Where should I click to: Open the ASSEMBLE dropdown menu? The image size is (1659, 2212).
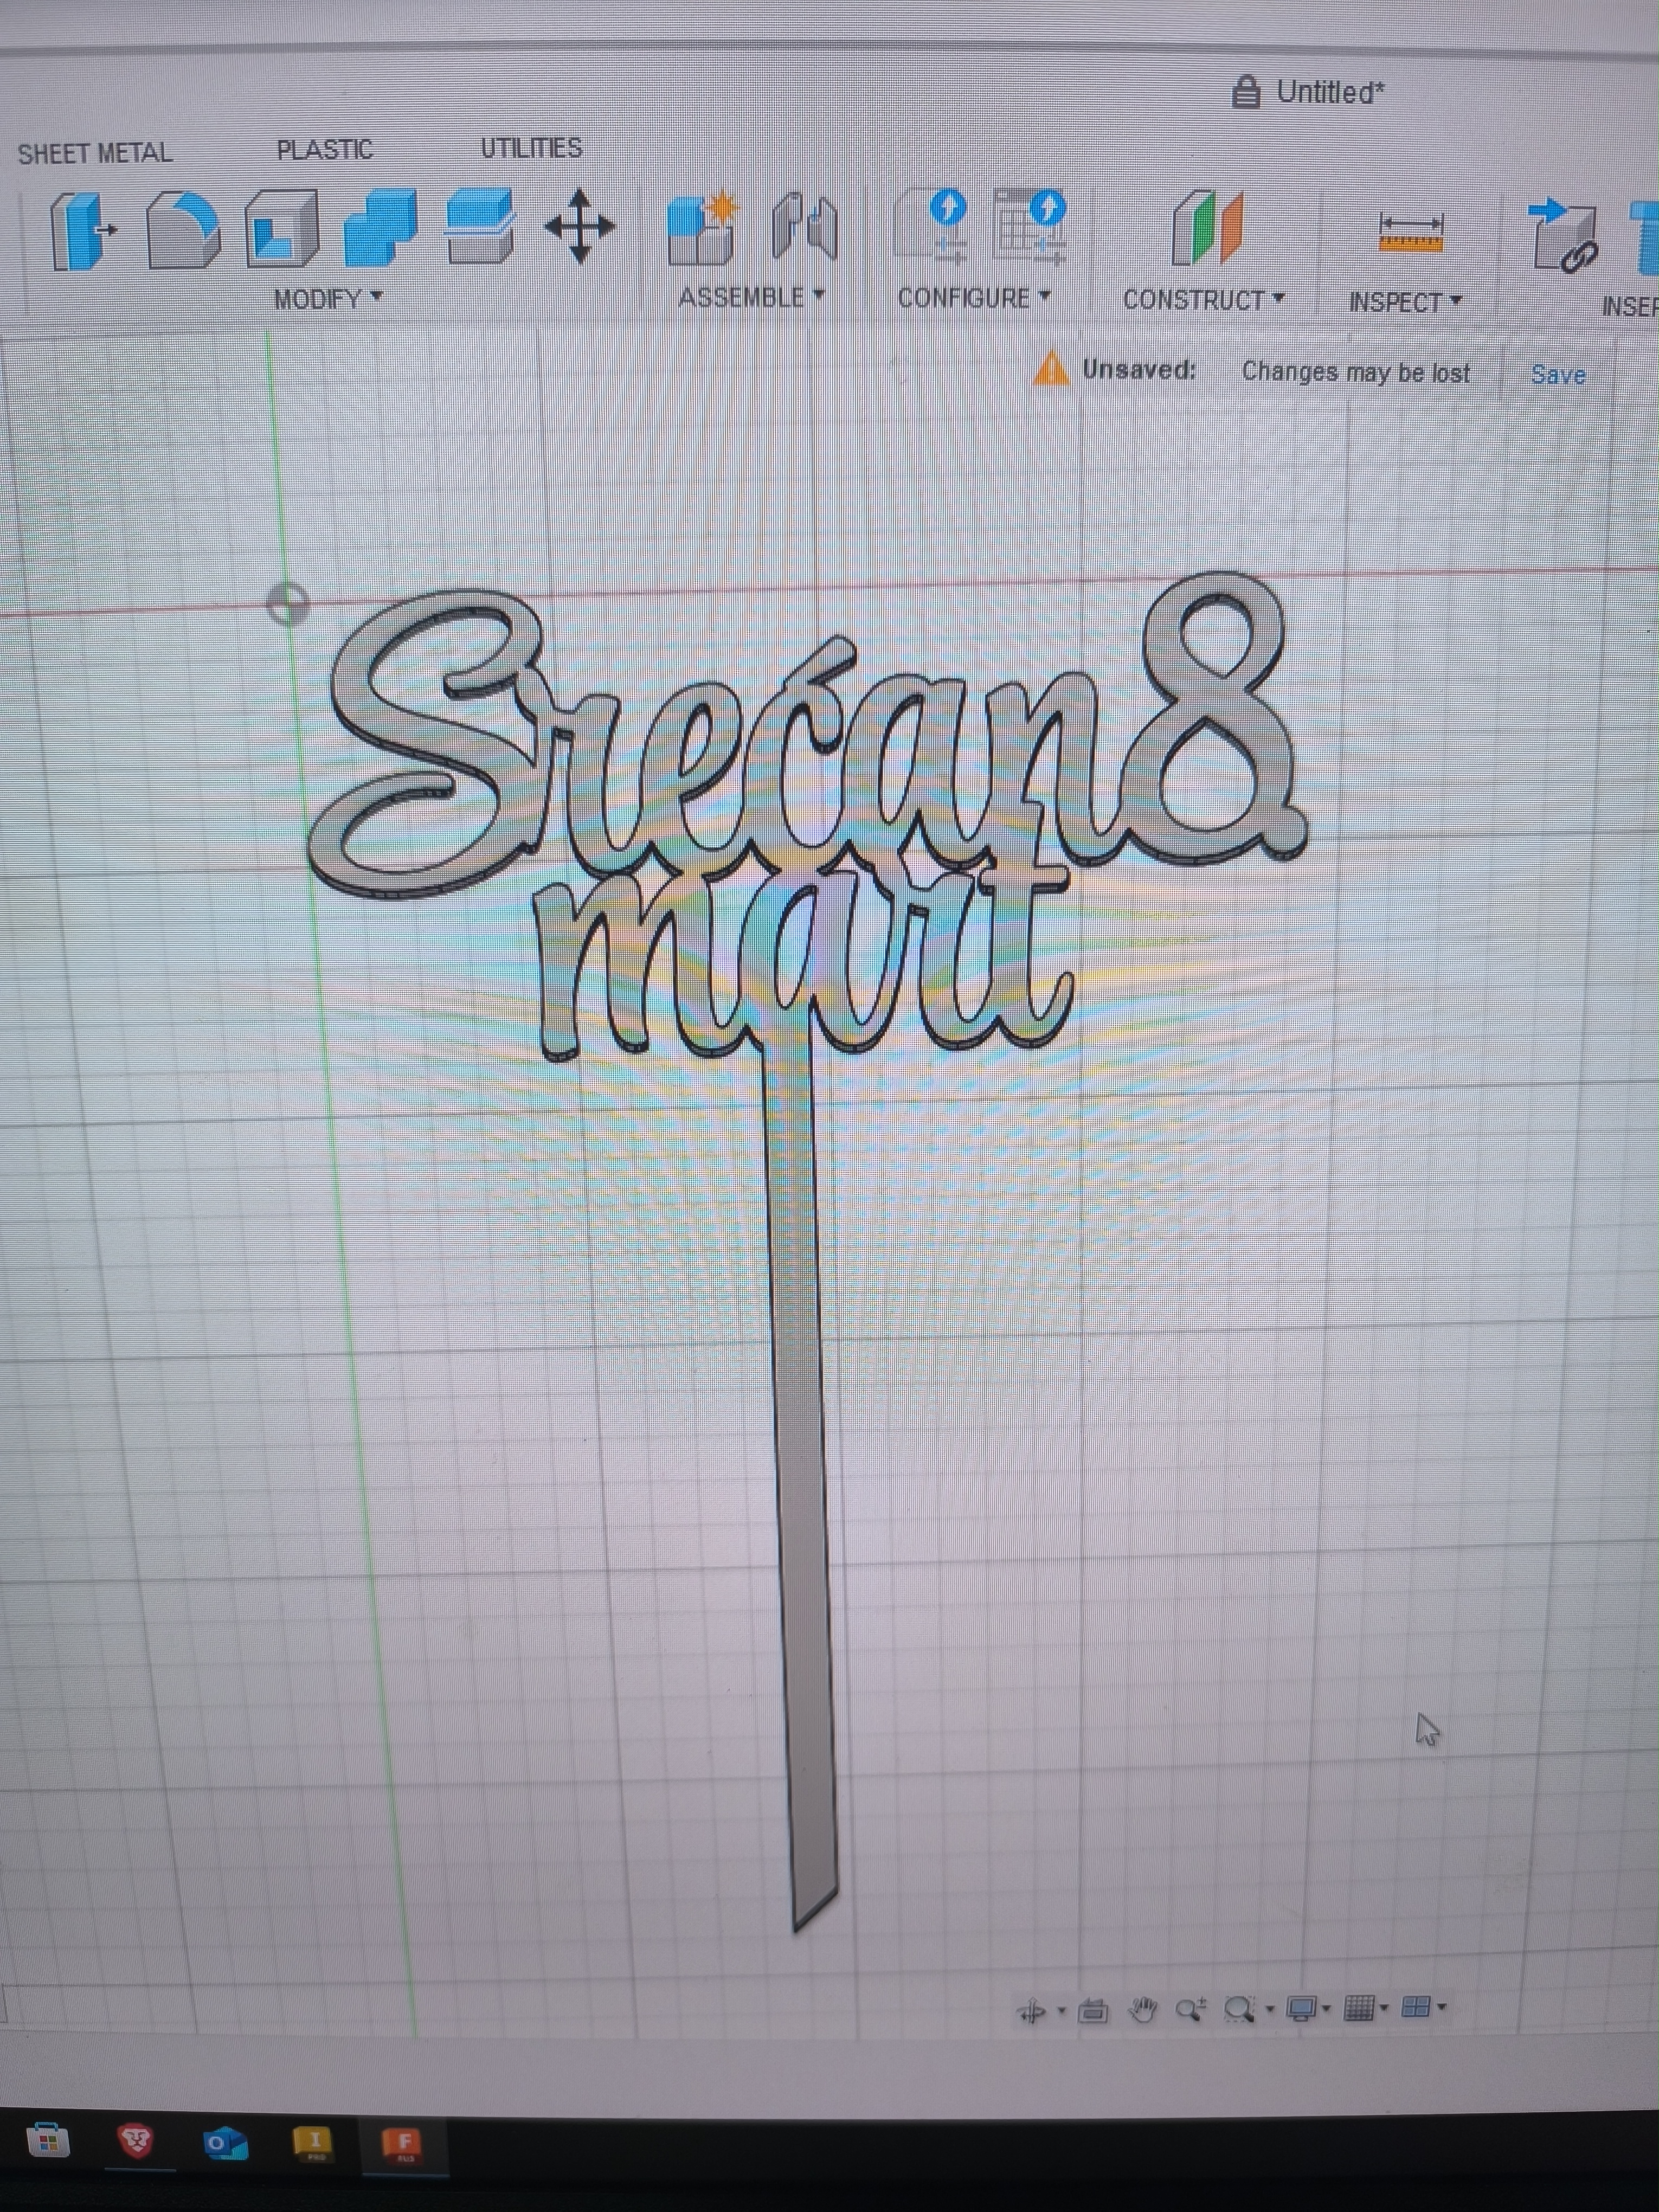[x=751, y=297]
